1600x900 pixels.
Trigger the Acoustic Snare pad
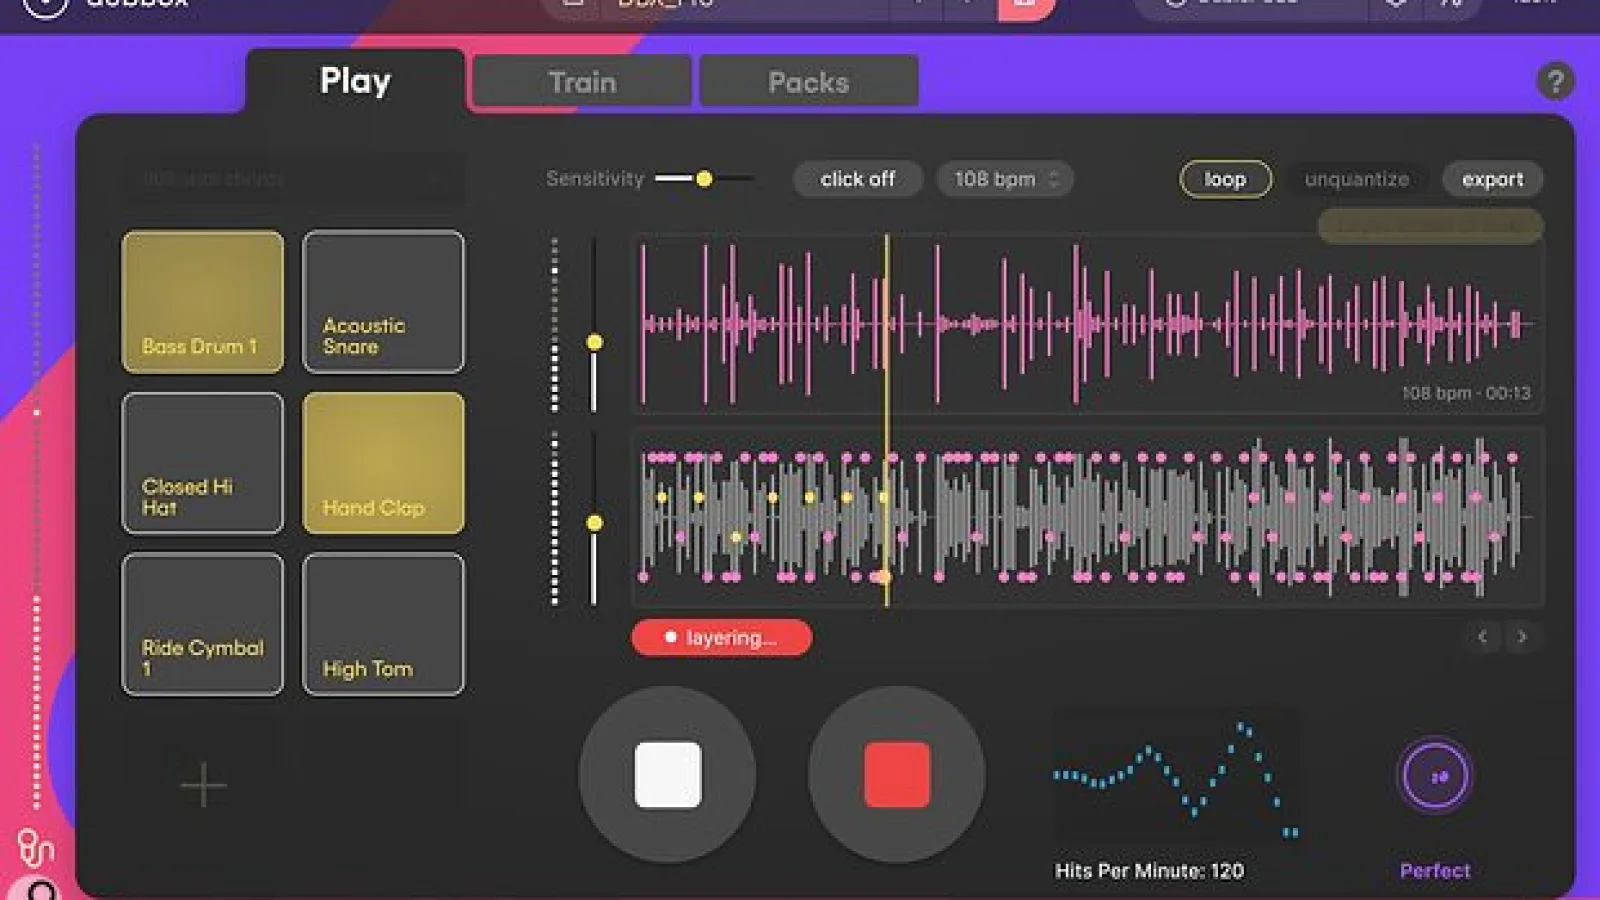coord(383,302)
